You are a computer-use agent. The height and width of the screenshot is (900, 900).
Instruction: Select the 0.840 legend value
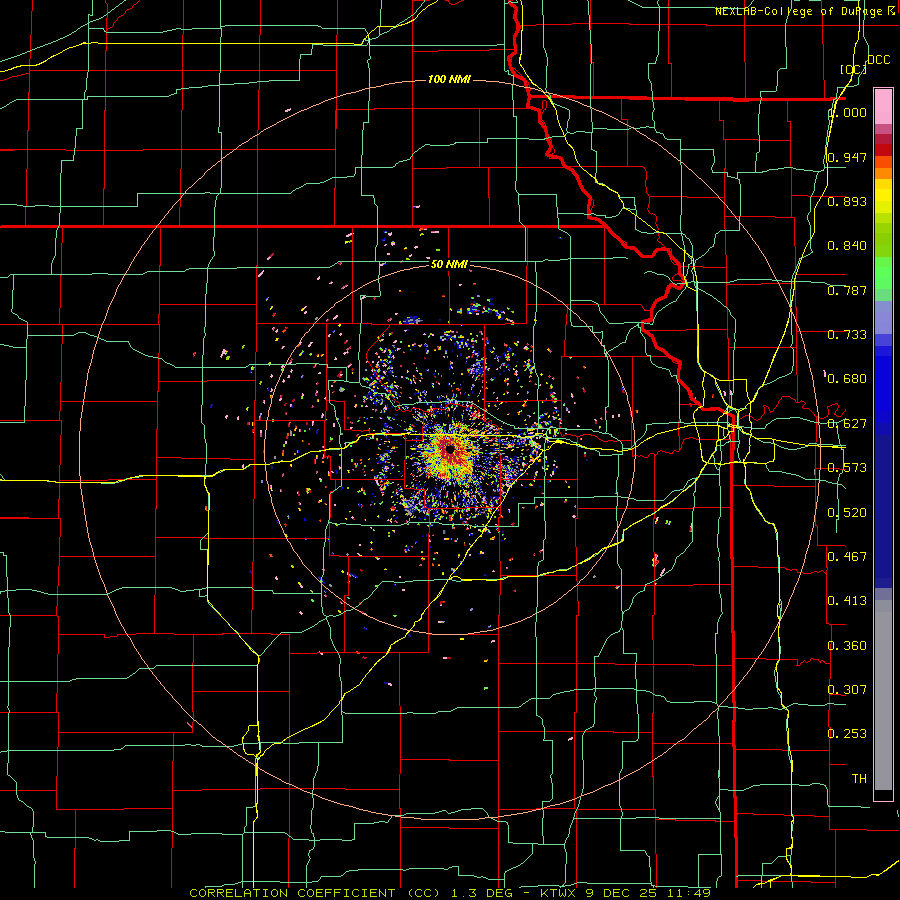[x=847, y=246]
